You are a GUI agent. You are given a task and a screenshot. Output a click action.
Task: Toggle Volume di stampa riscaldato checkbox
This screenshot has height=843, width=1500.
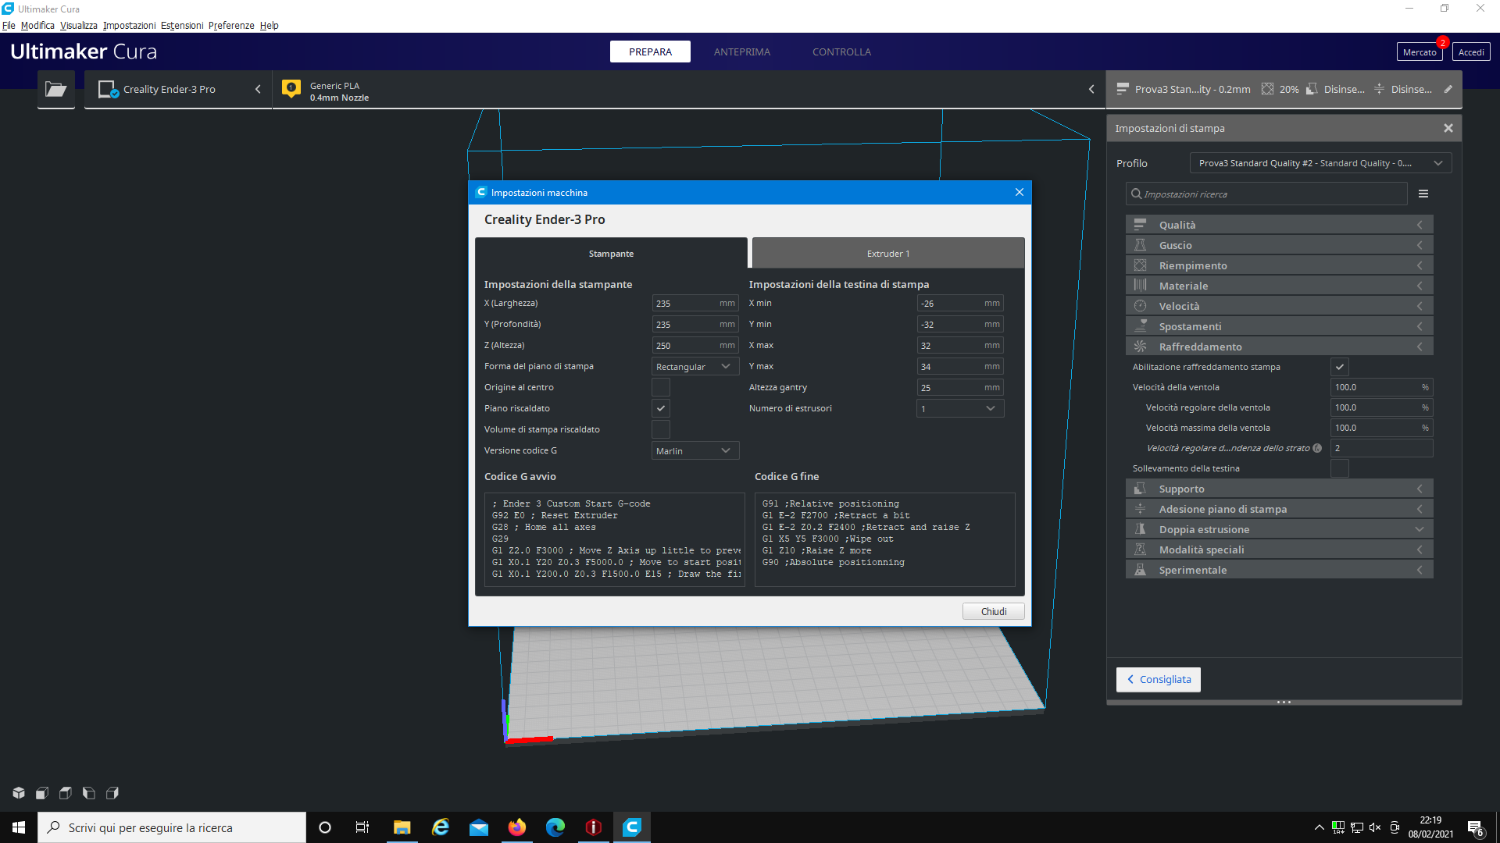pyautogui.click(x=661, y=429)
